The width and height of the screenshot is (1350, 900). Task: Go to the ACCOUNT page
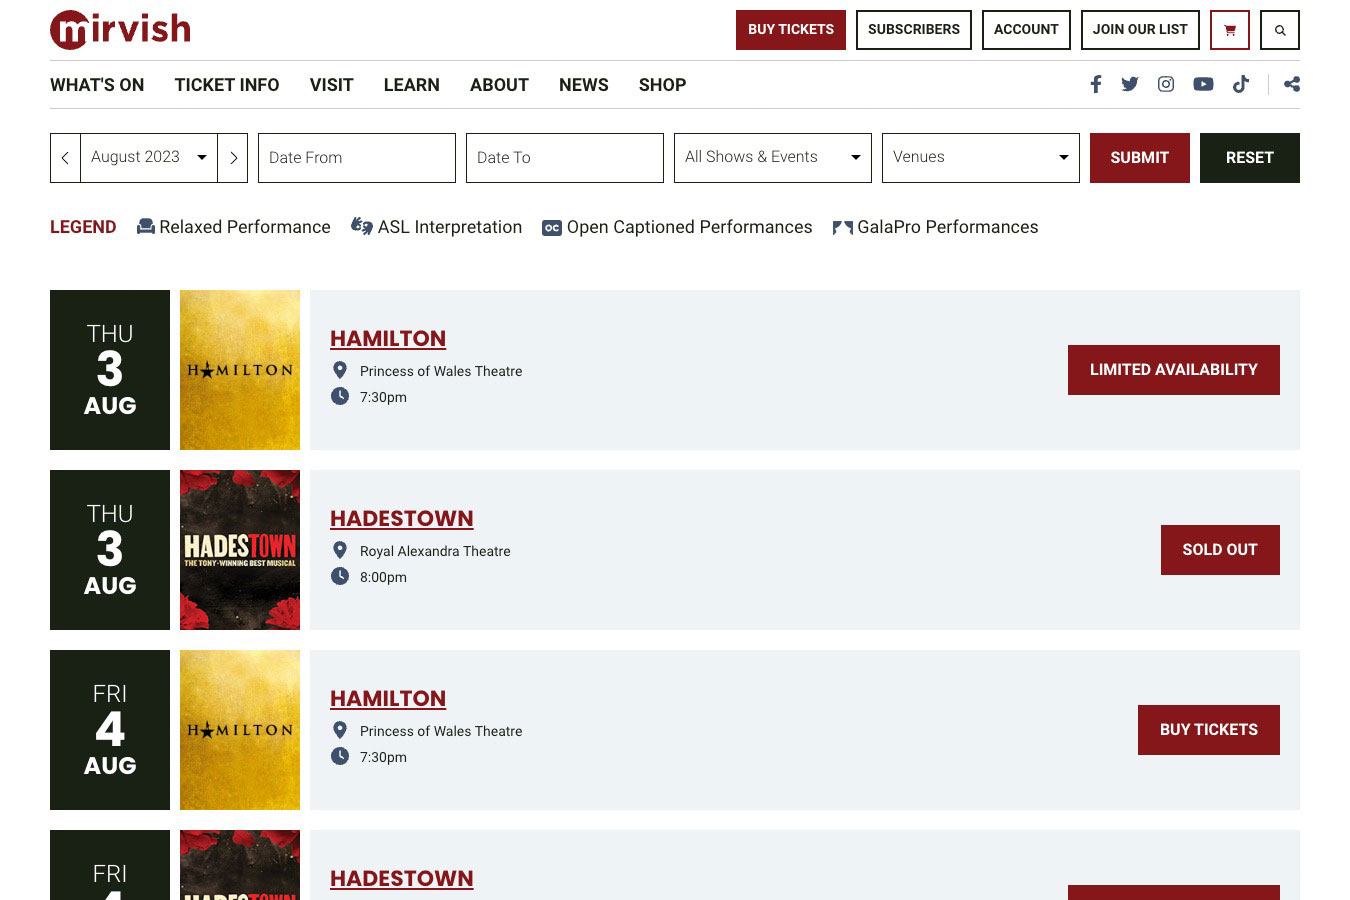point(1026,30)
